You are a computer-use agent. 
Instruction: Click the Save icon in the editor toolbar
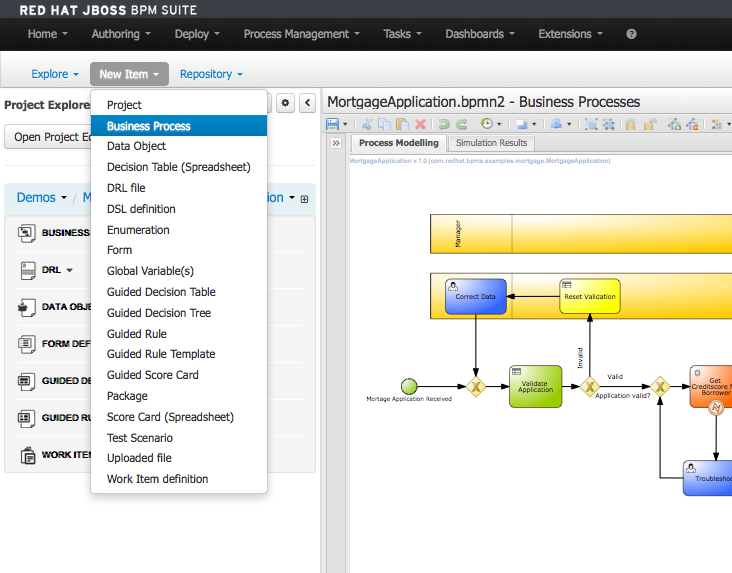pos(332,124)
